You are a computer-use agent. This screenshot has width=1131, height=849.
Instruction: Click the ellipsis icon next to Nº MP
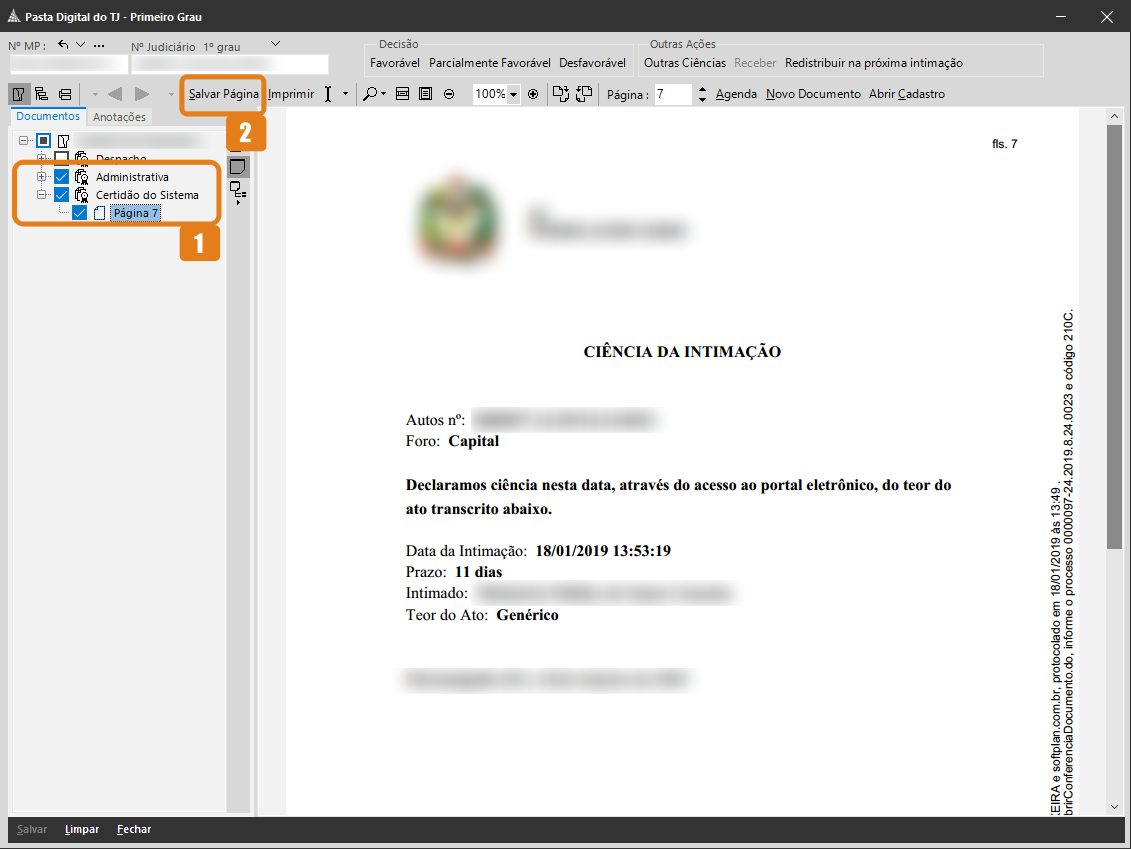pos(99,45)
